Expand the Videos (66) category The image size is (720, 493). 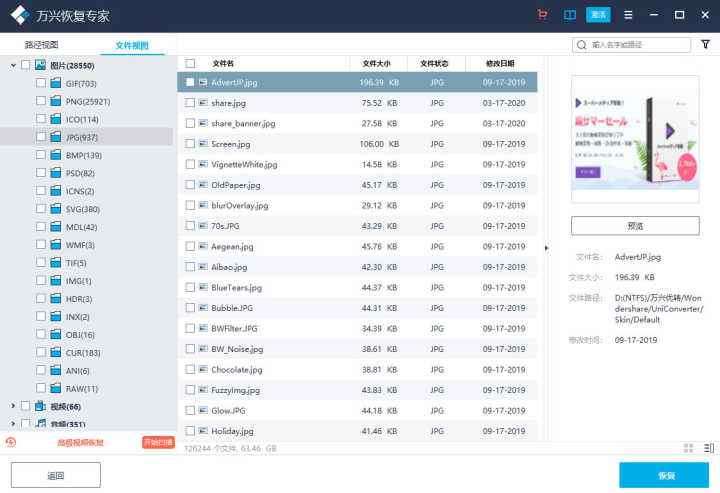pyautogui.click(x=13, y=406)
